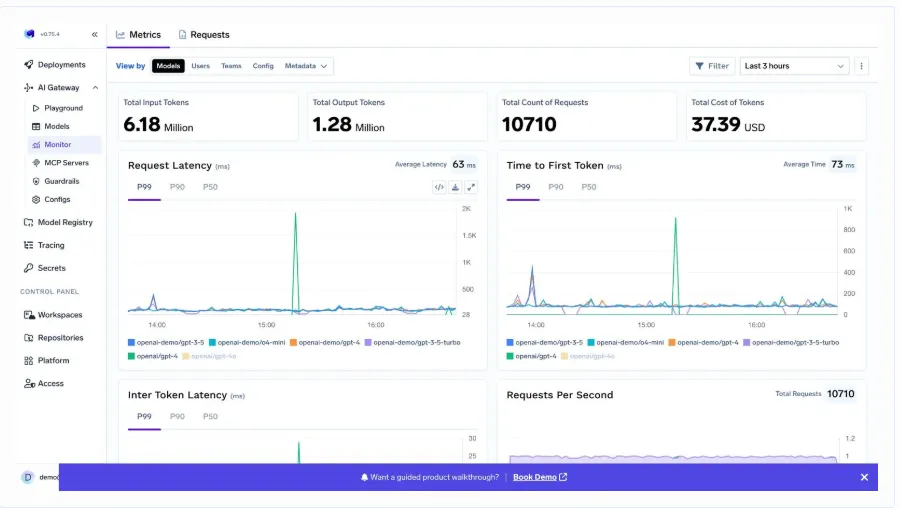Image resolution: width=900 pixels, height=508 pixels.
Task: Open MCP Servers page
Action: click(61, 163)
